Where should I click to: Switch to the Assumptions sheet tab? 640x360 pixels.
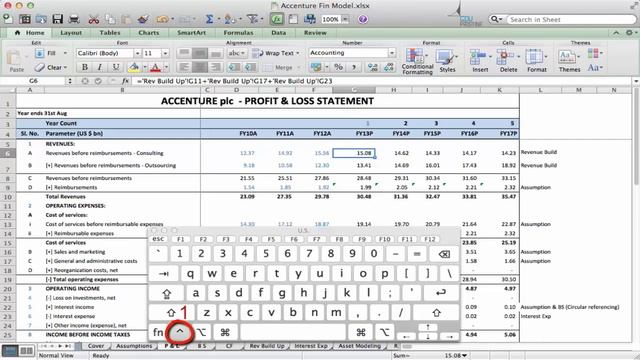pyautogui.click(x=134, y=346)
